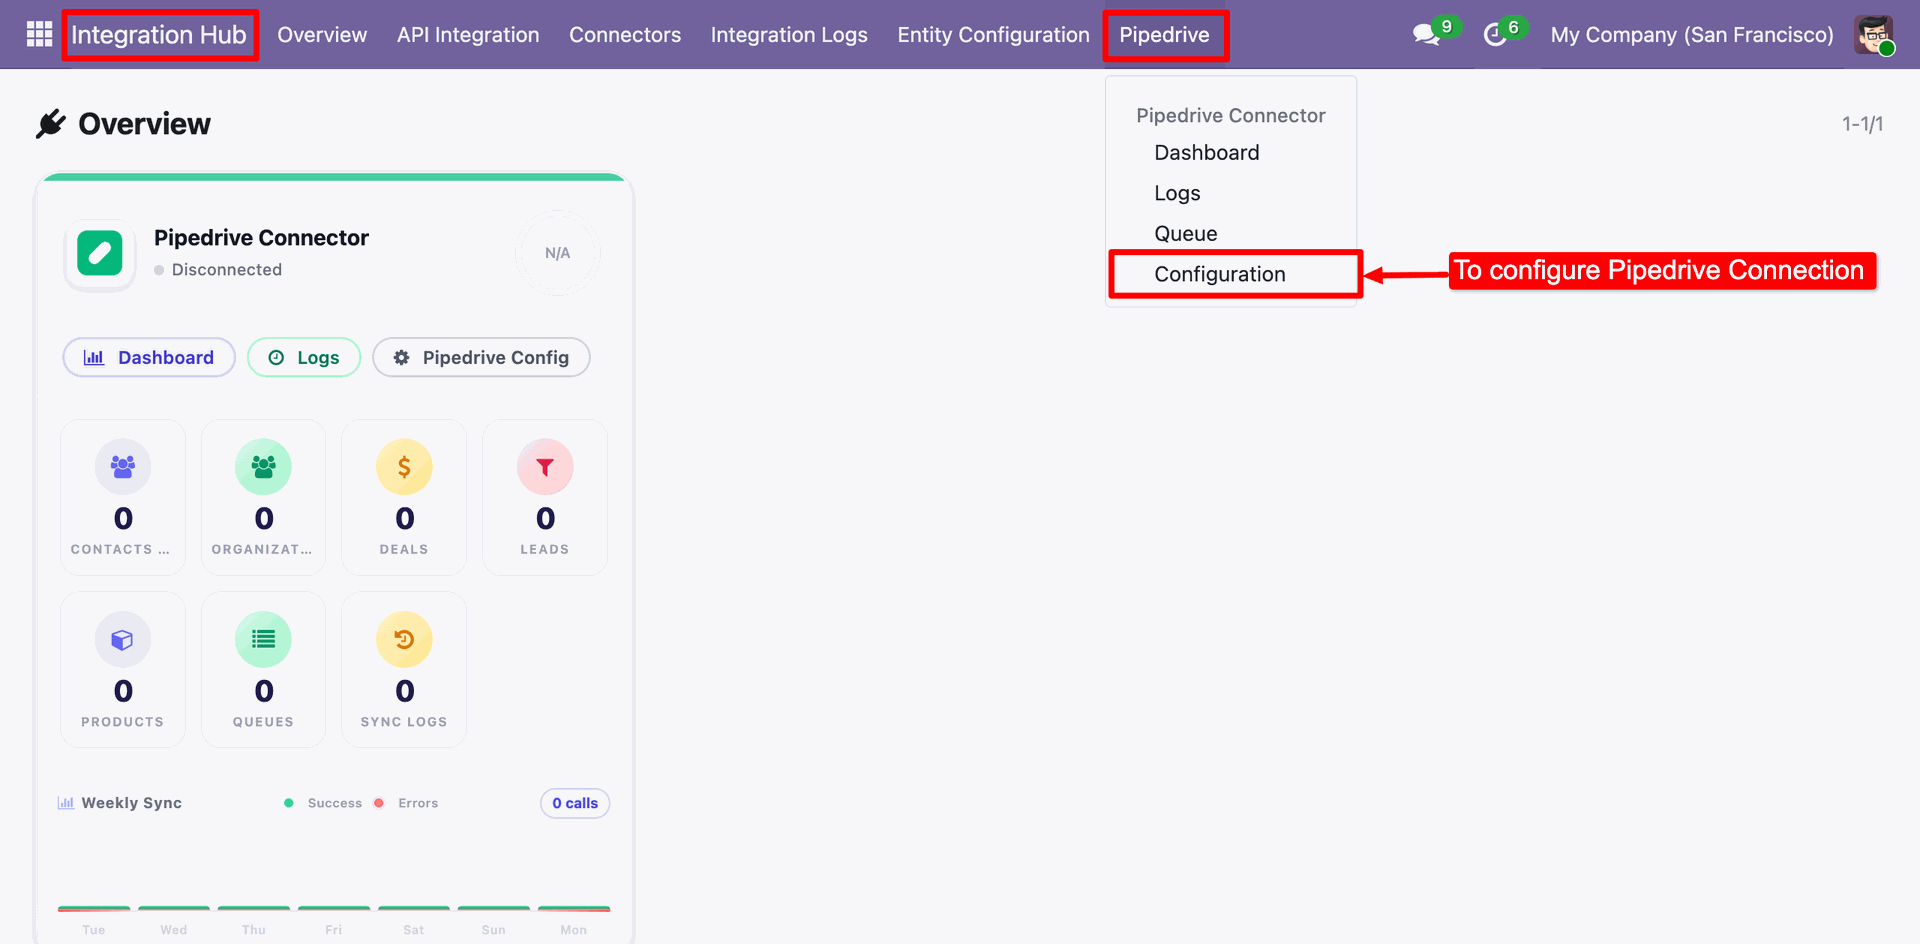Click the CONTACTS tile label

[120, 549]
